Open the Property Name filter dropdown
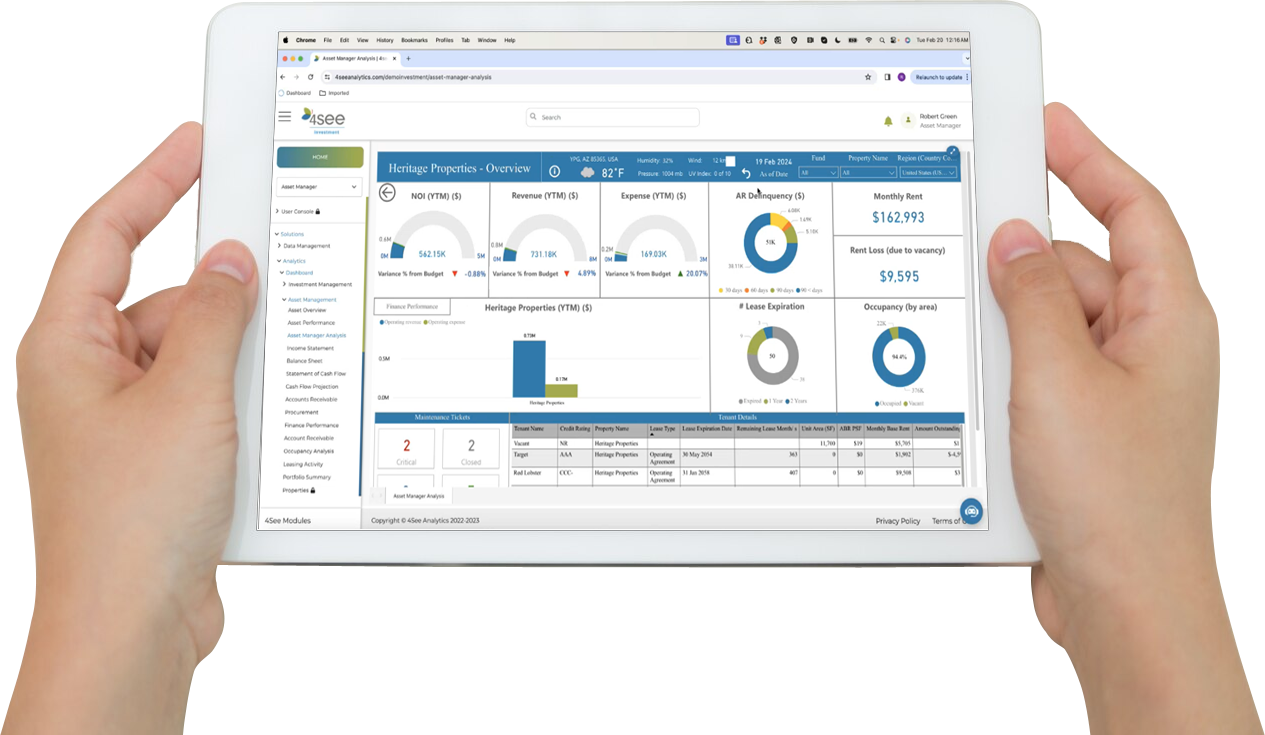The image size is (1265, 735). click(867, 173)
